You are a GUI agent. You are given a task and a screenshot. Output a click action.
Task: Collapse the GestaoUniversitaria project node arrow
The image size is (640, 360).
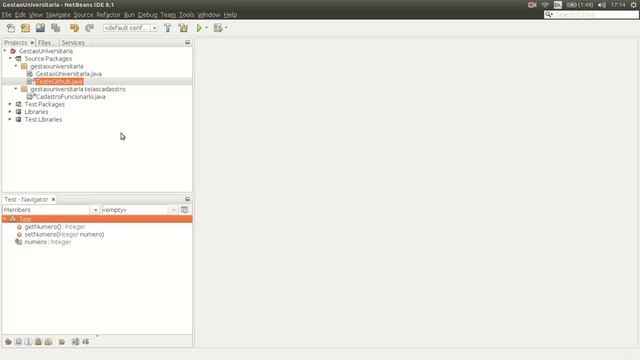[x=5, y=51]
